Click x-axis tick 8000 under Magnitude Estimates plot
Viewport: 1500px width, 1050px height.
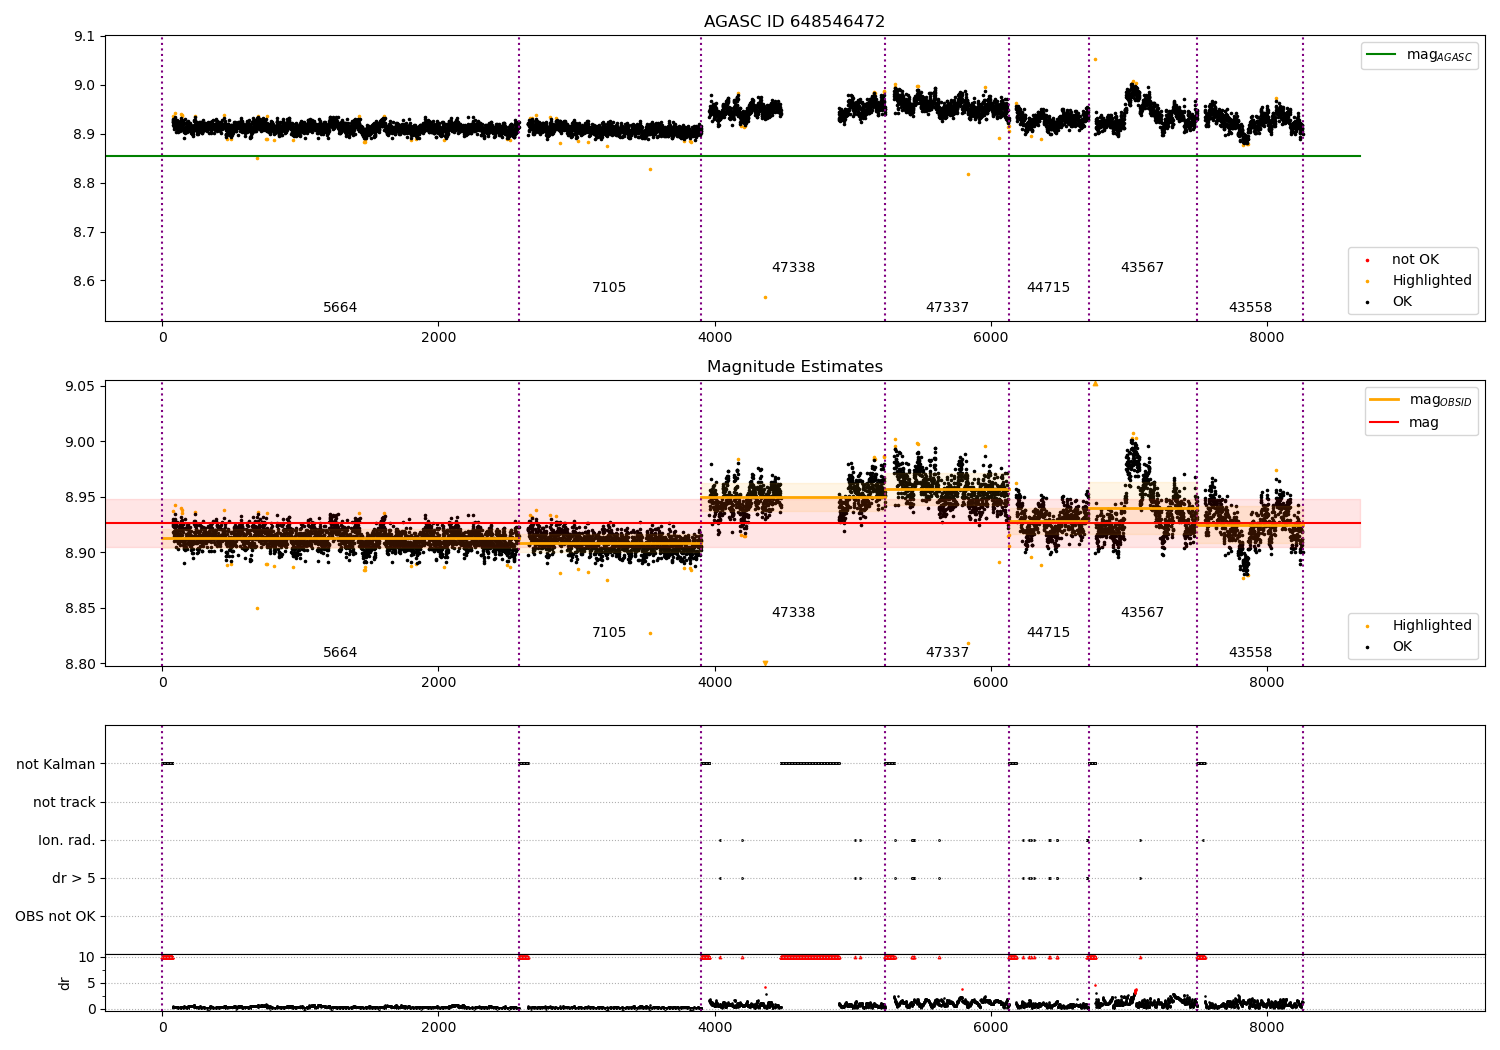(x=1266, y=682)
